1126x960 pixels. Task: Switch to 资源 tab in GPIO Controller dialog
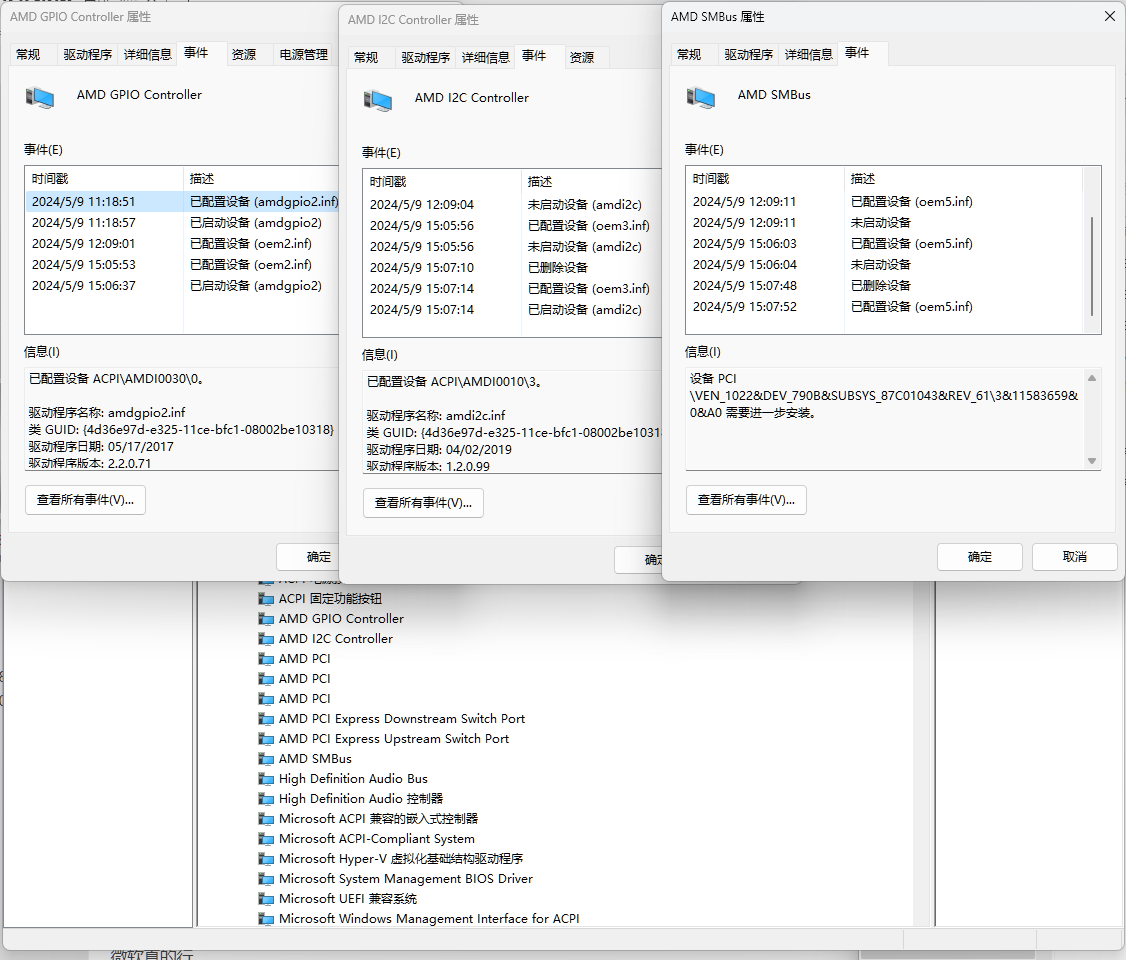tap(243, 55)
